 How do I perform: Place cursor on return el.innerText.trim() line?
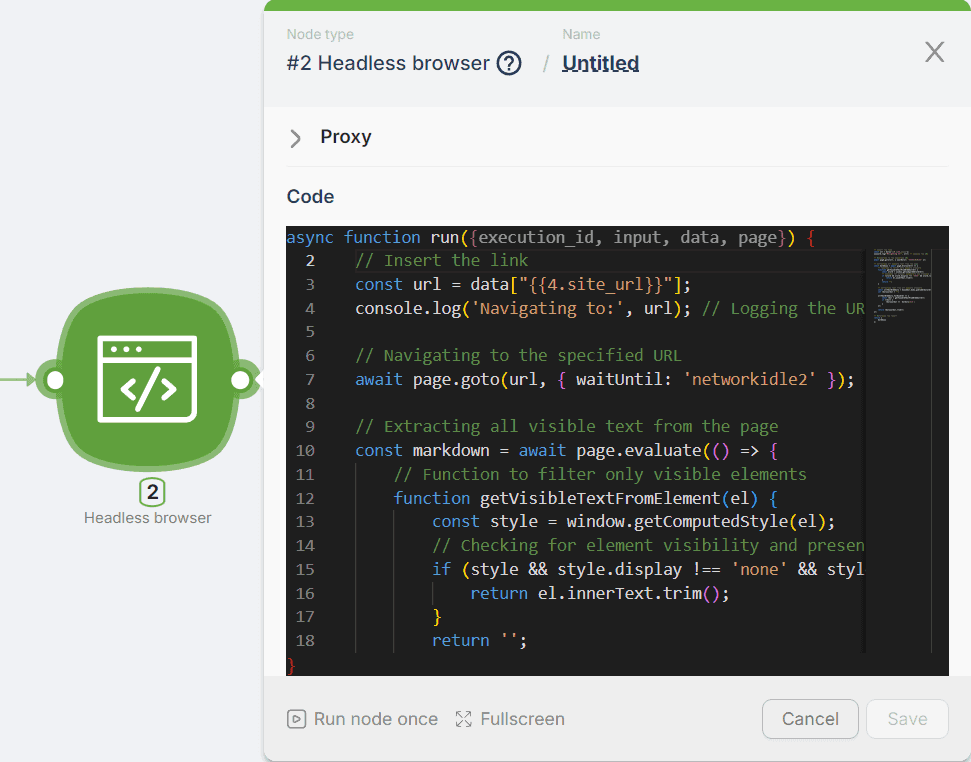pyautogui.click(x=600, y=593)
